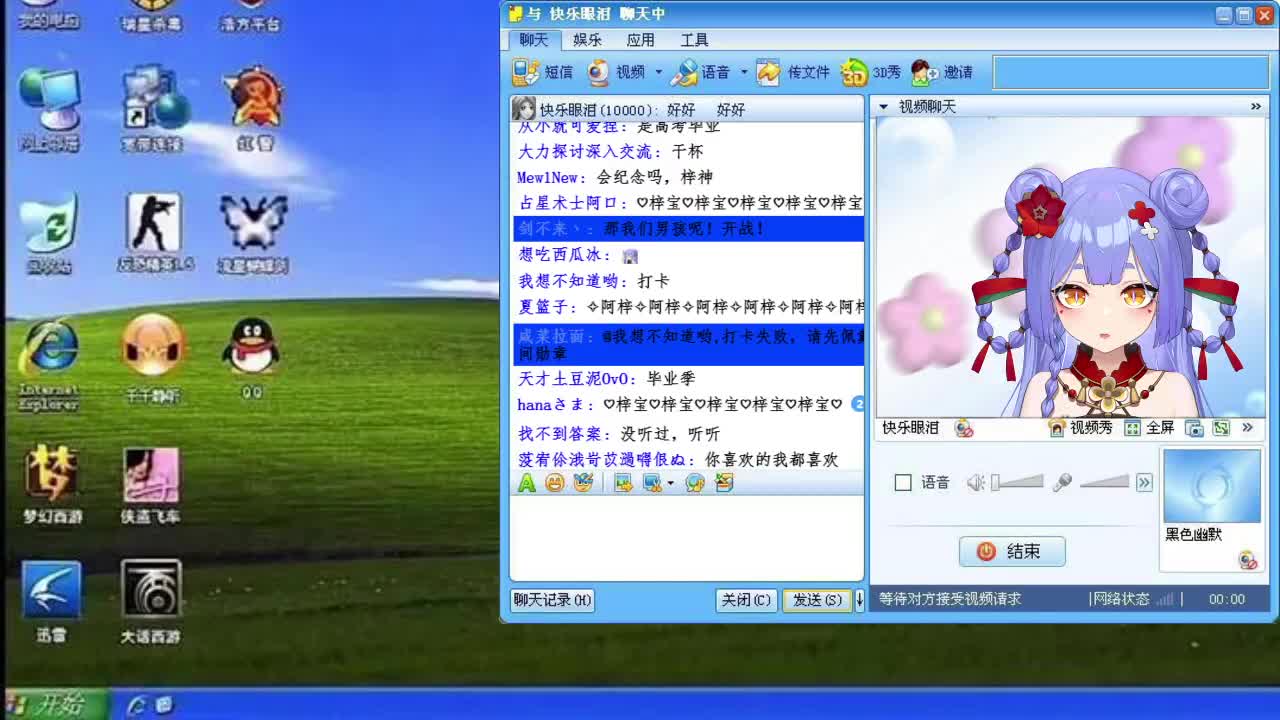Click 传文件 to send a file

(794, 72)
